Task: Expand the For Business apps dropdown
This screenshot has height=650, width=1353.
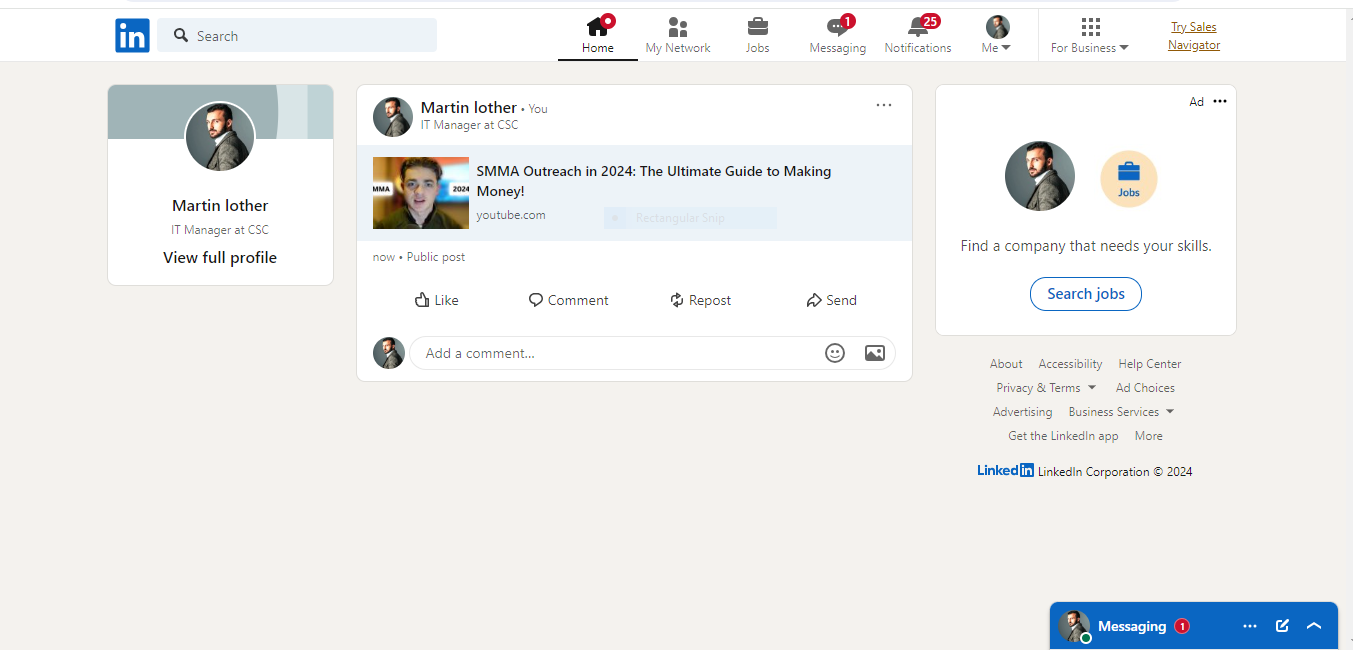Action: [1090, 35]
